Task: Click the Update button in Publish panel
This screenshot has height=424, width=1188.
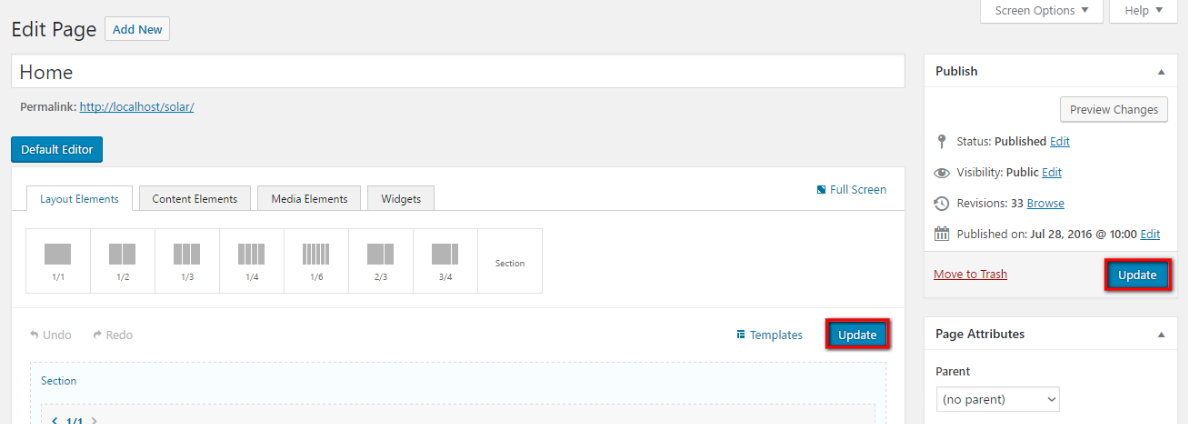Action: (x=1137, y=275)
